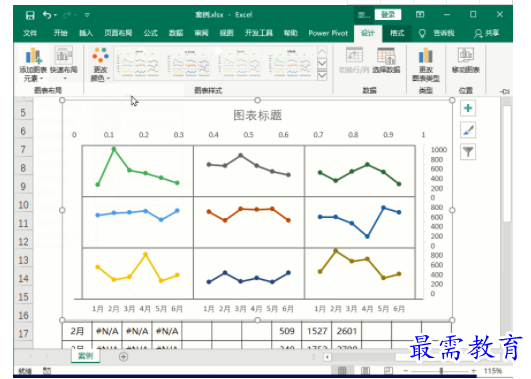Click cell containing 2月
Image resolution: width=531 pixels, height=379 pixels.
[x=77, y=331]
